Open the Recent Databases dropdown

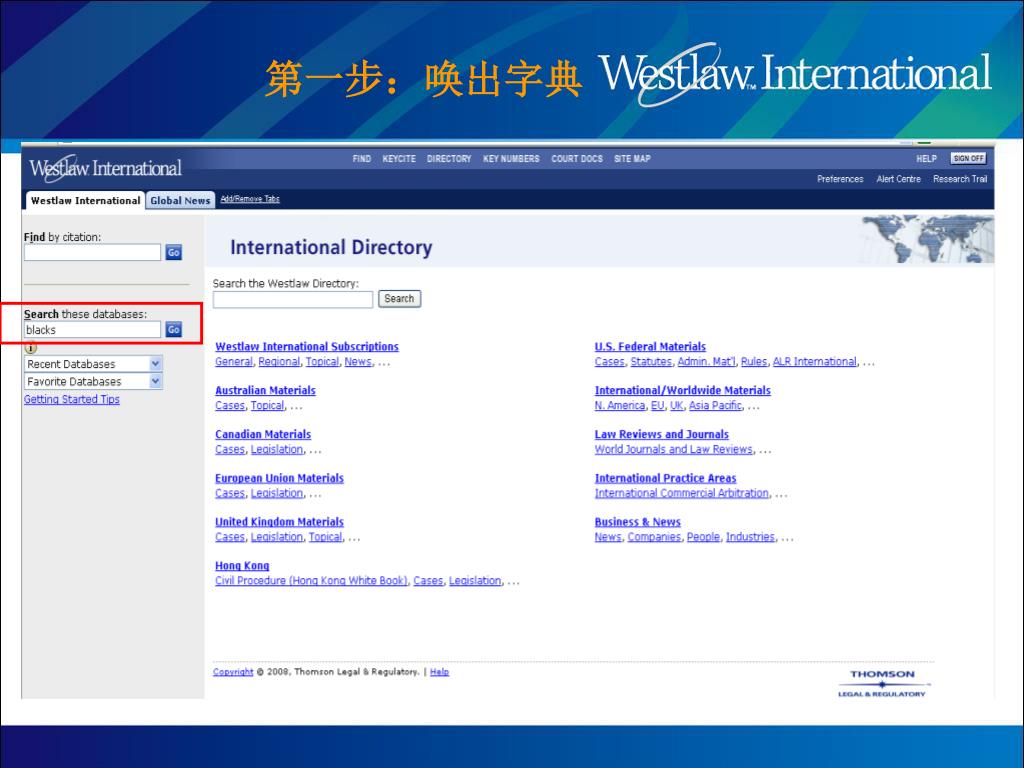click(93, 364)
